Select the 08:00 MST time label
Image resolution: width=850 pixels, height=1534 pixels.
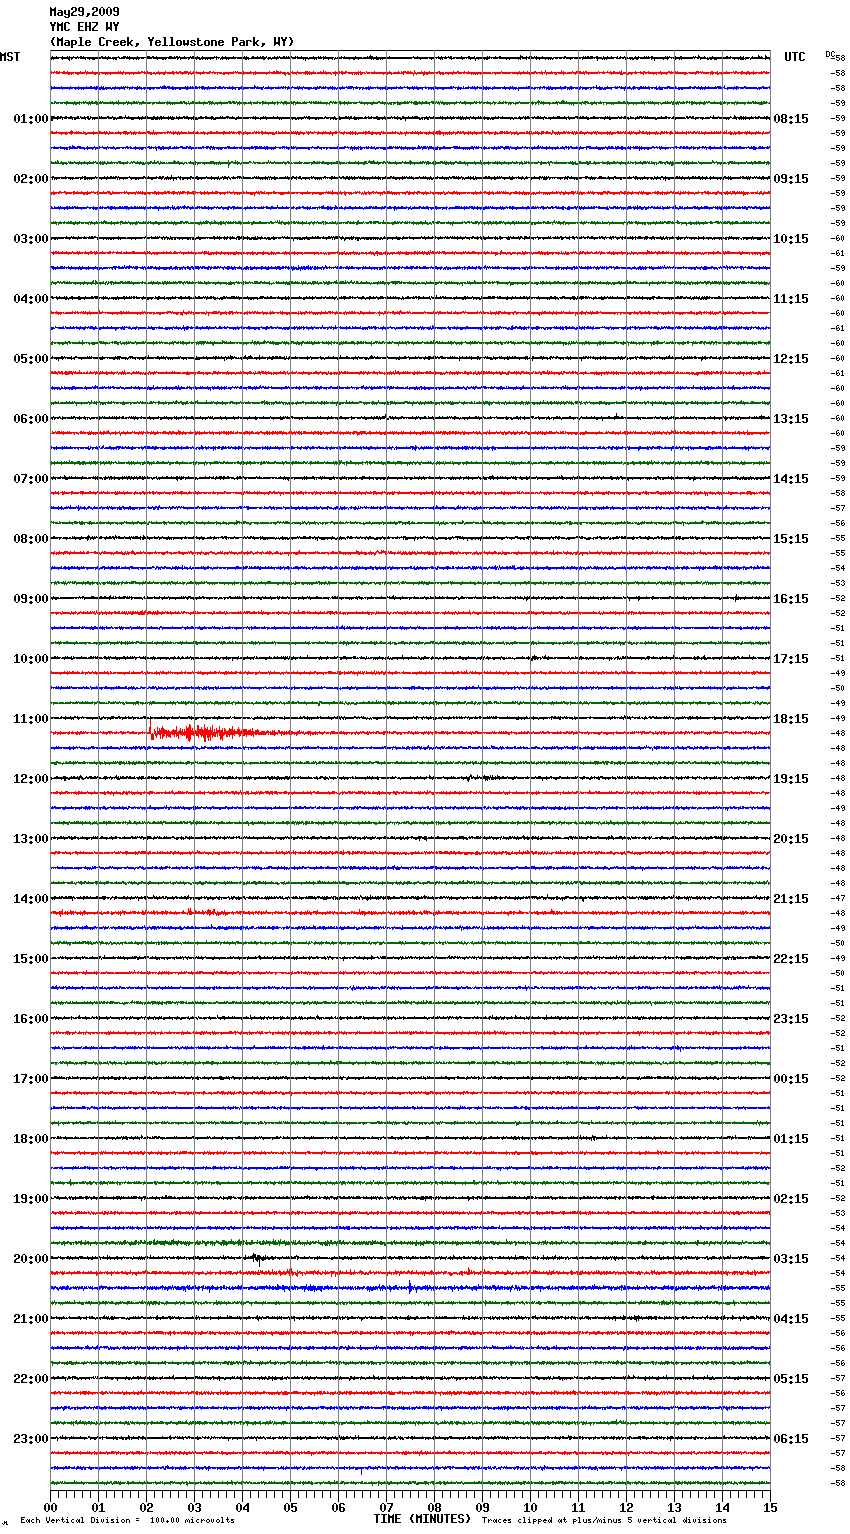click(31, 539)
